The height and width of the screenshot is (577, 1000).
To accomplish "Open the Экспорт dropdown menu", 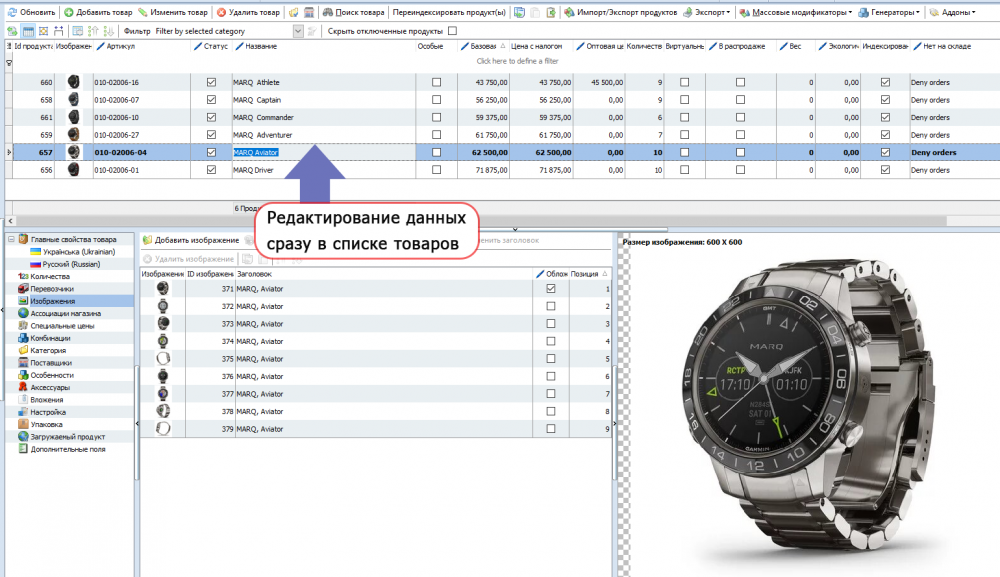I will (x=707, y=12).
